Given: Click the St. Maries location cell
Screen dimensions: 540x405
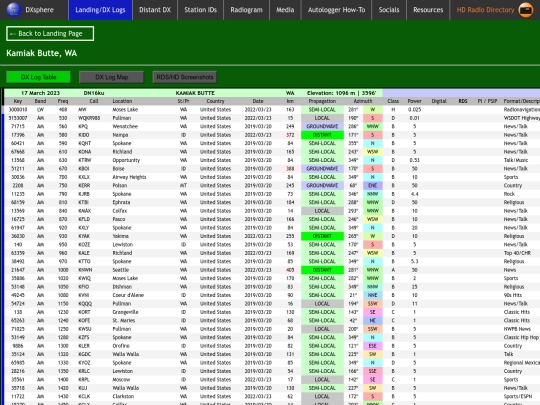Looking at the screenshot, I should click(x=124, y=321).
